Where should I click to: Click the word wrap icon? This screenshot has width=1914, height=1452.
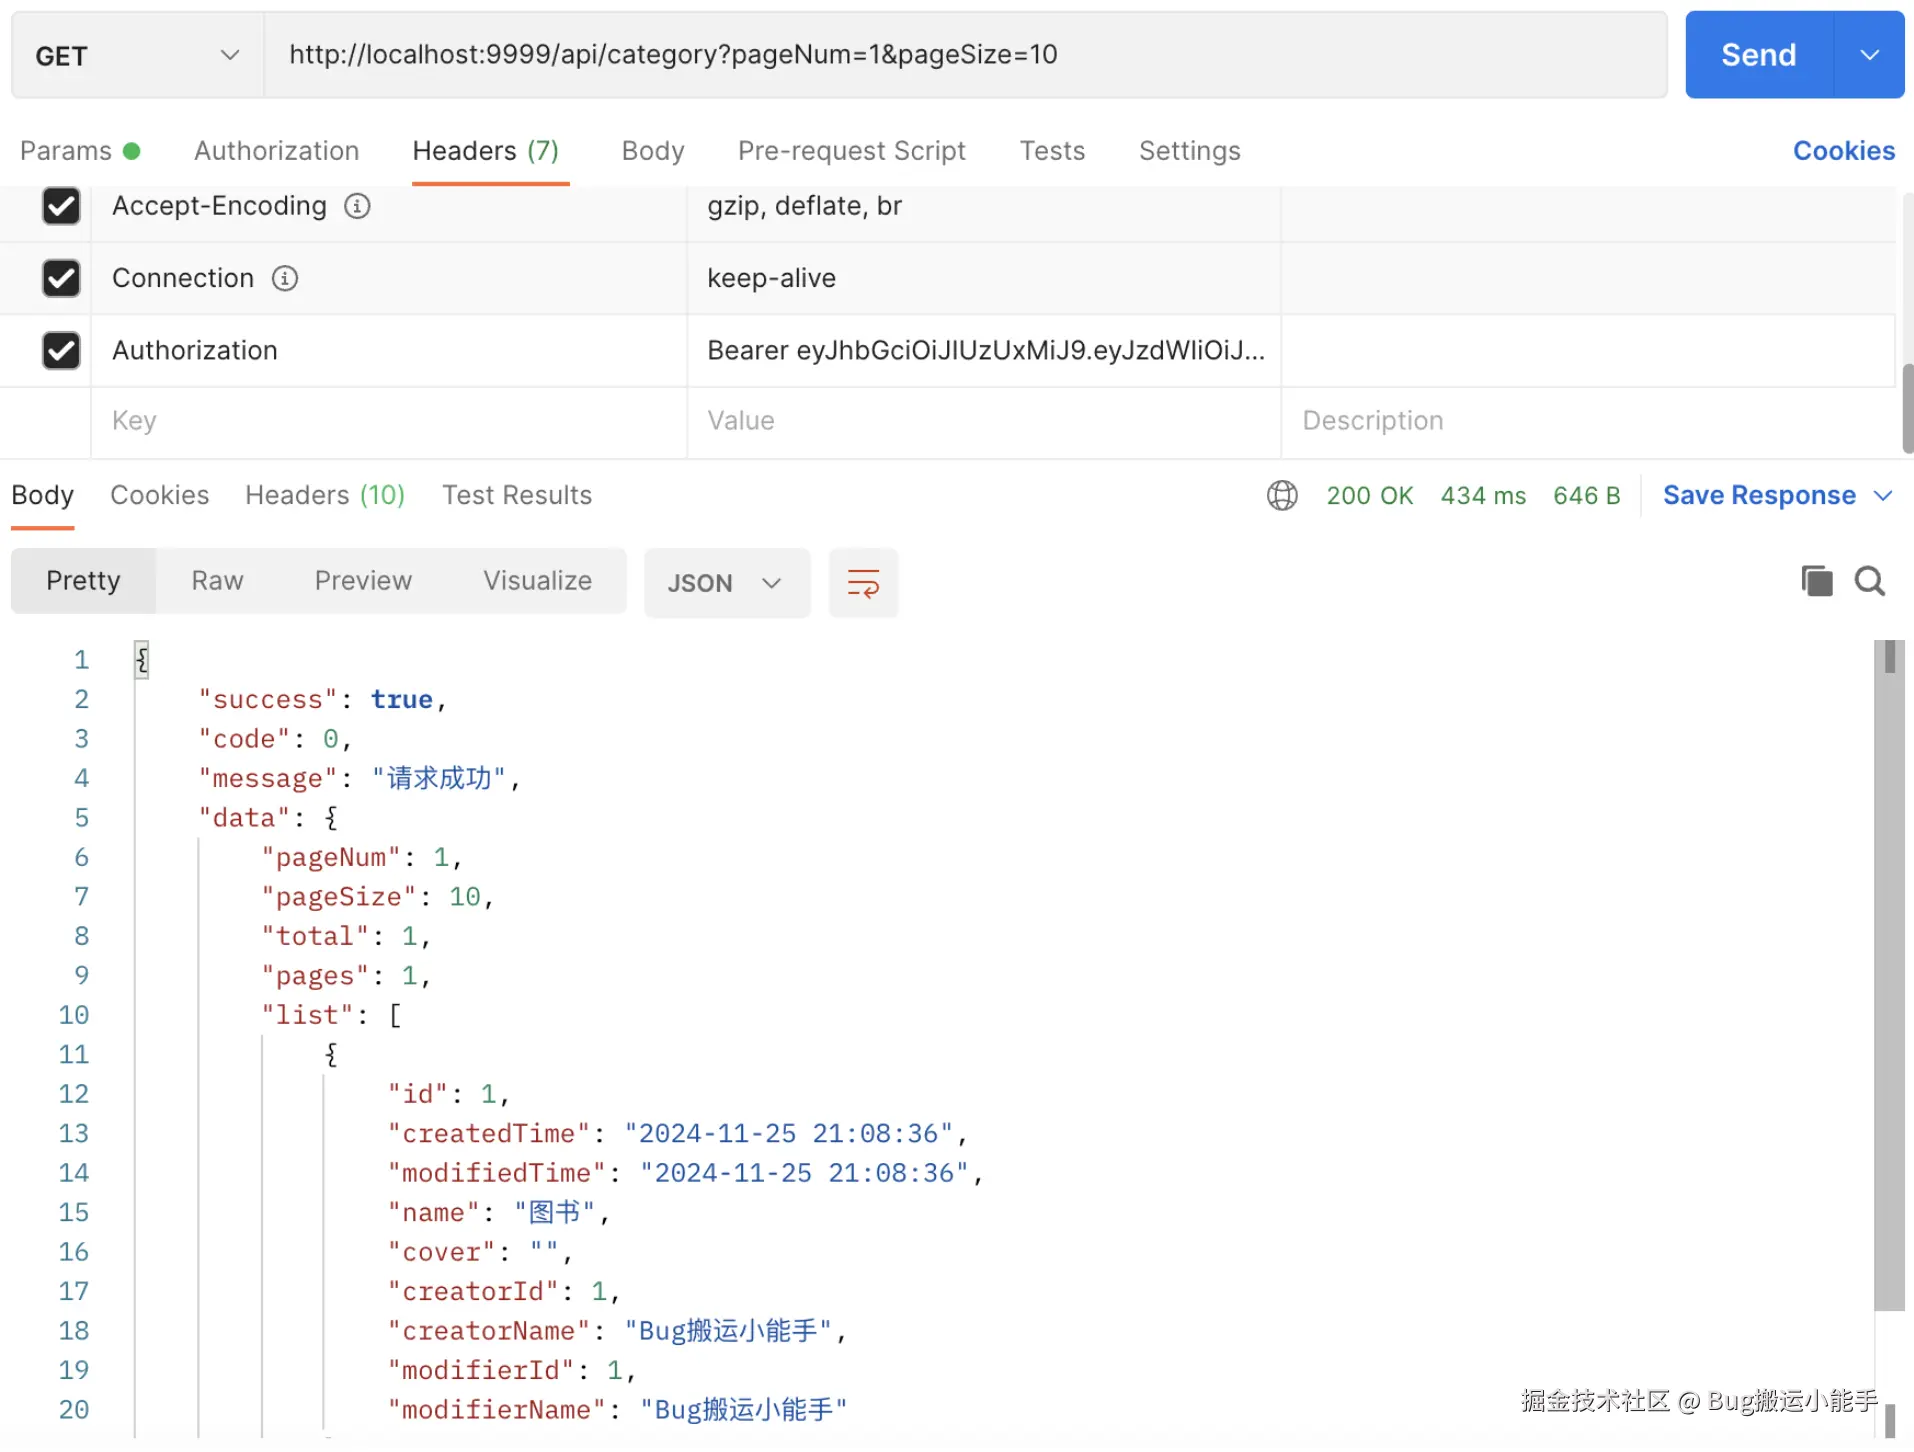coord(863,583)
